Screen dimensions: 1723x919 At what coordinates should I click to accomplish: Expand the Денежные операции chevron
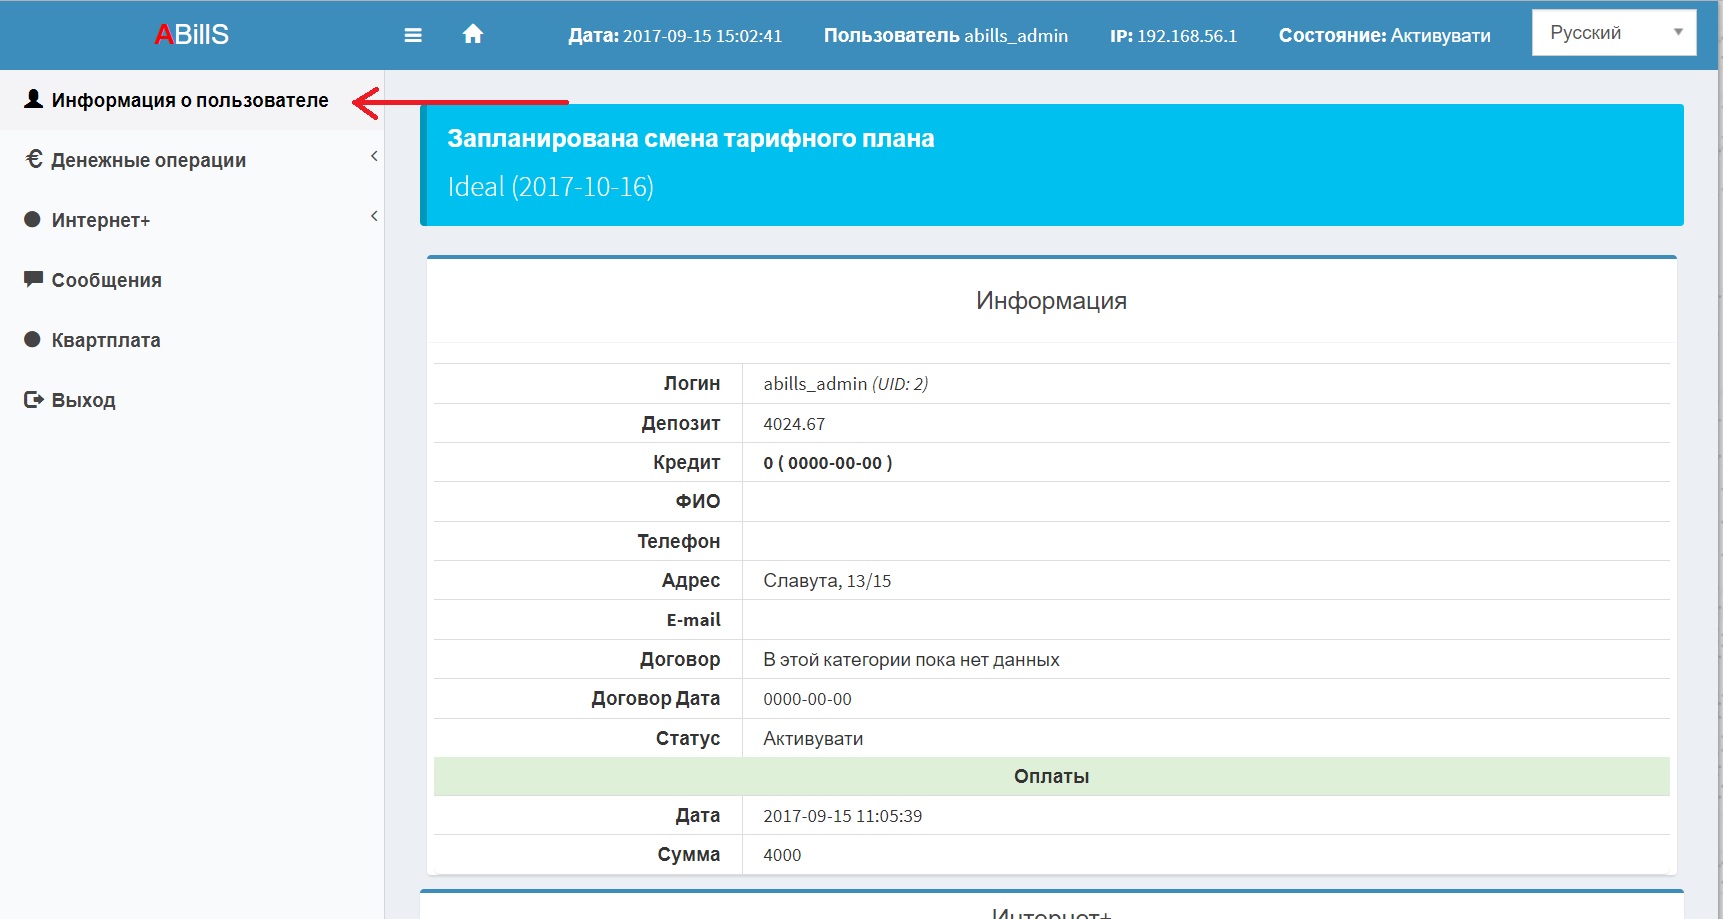tap(374, 156)
